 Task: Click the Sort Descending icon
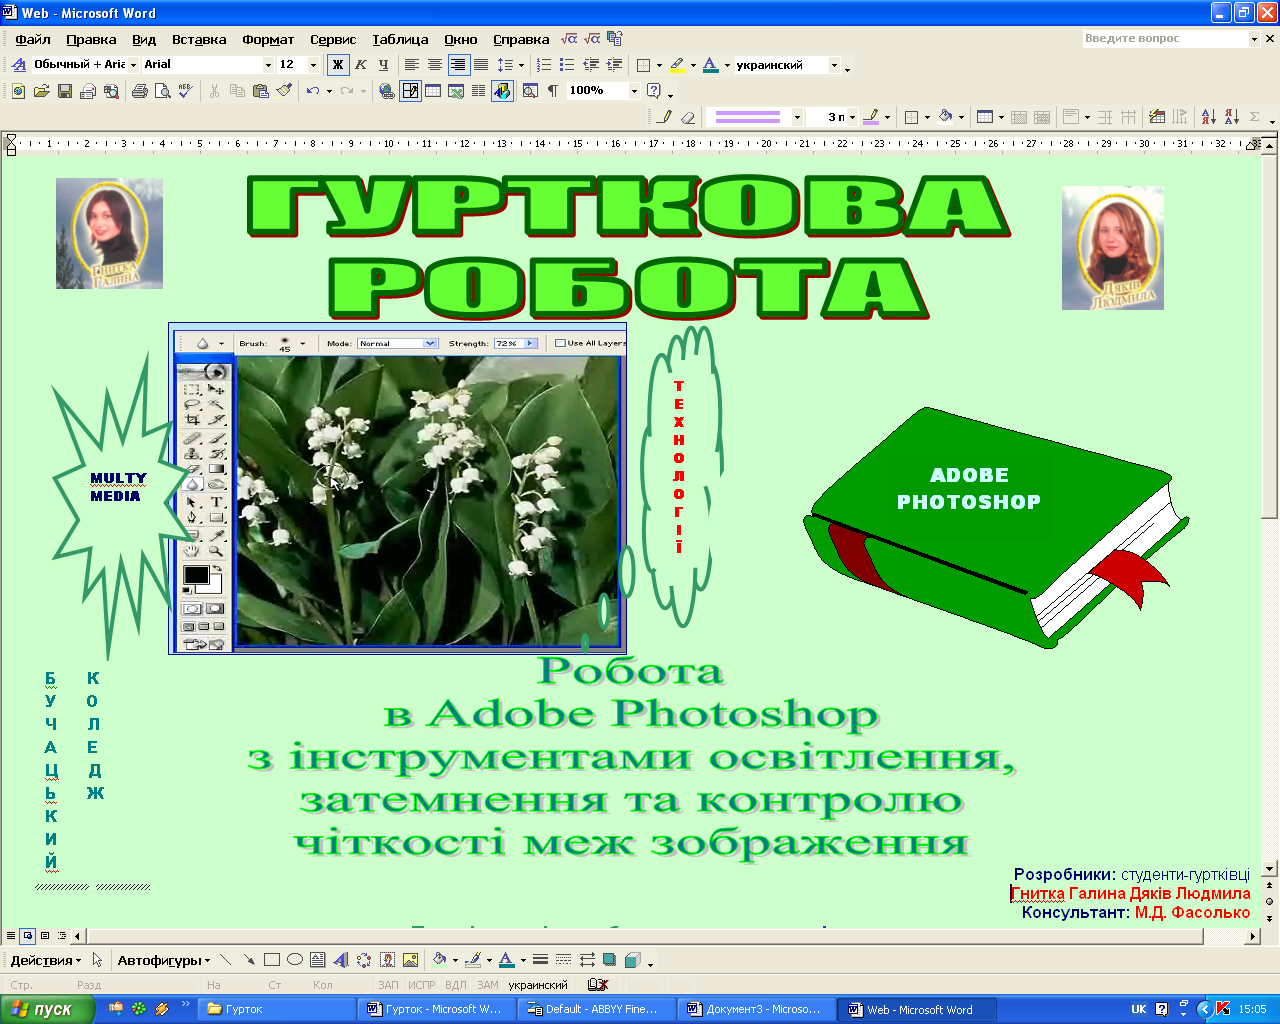pyautogui.click(x=1231, y=117)
